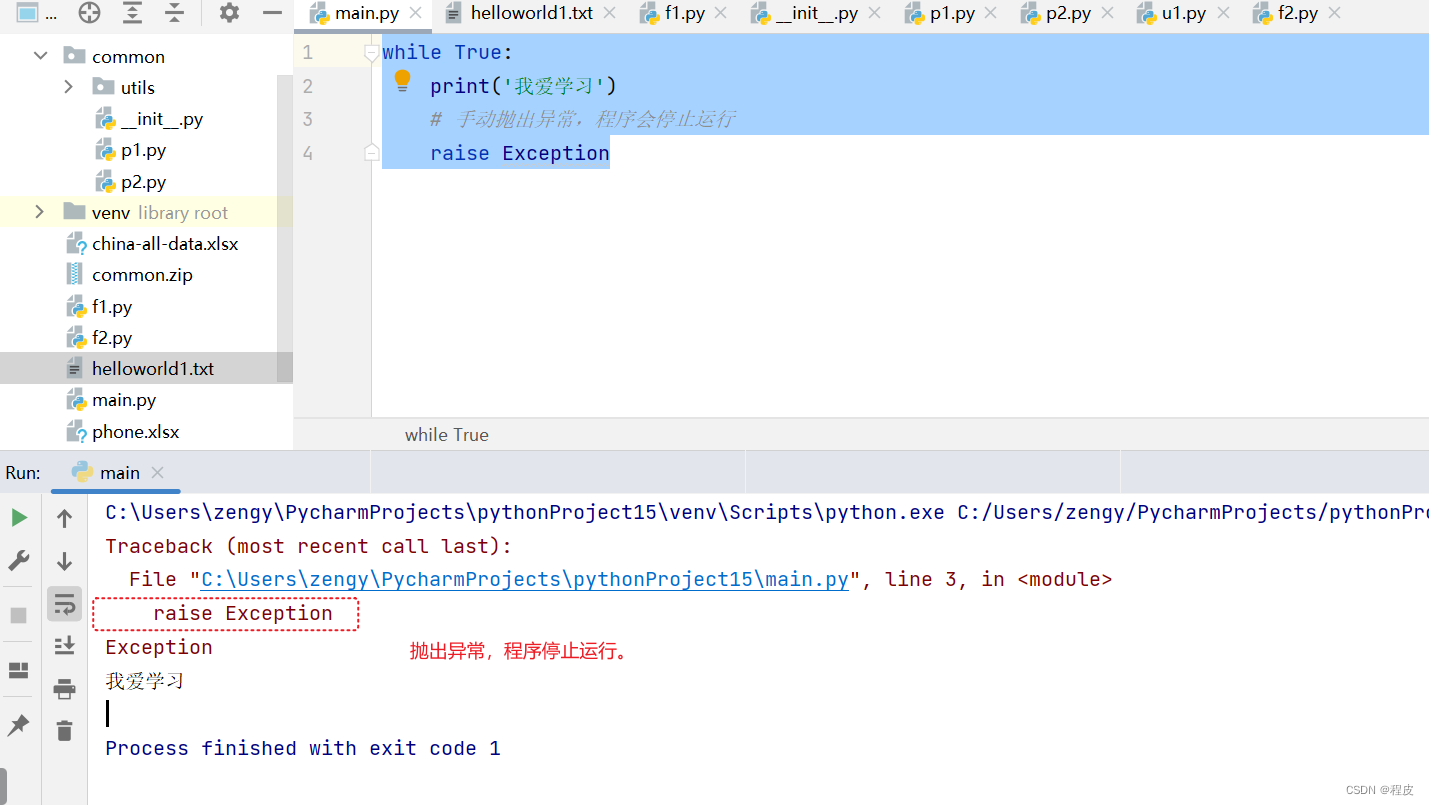Select china-all-data.xlsx file
The width and height of the screenshot is (1429, 805).
[152, 244]
